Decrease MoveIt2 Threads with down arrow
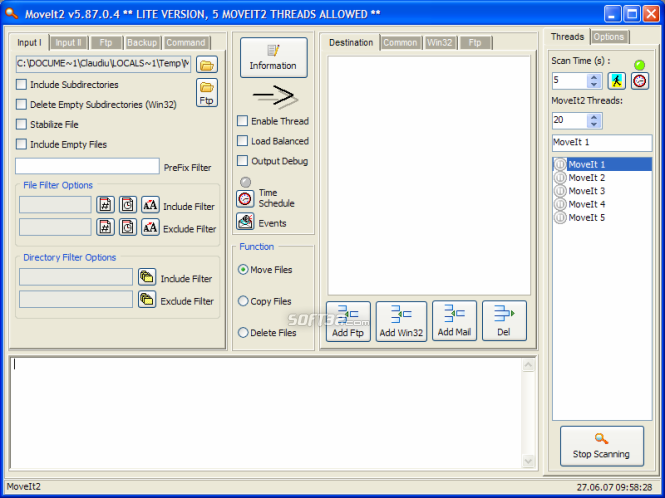Image resolution: width=665 pixels, height=498 pixels. [x=594, y=124]
